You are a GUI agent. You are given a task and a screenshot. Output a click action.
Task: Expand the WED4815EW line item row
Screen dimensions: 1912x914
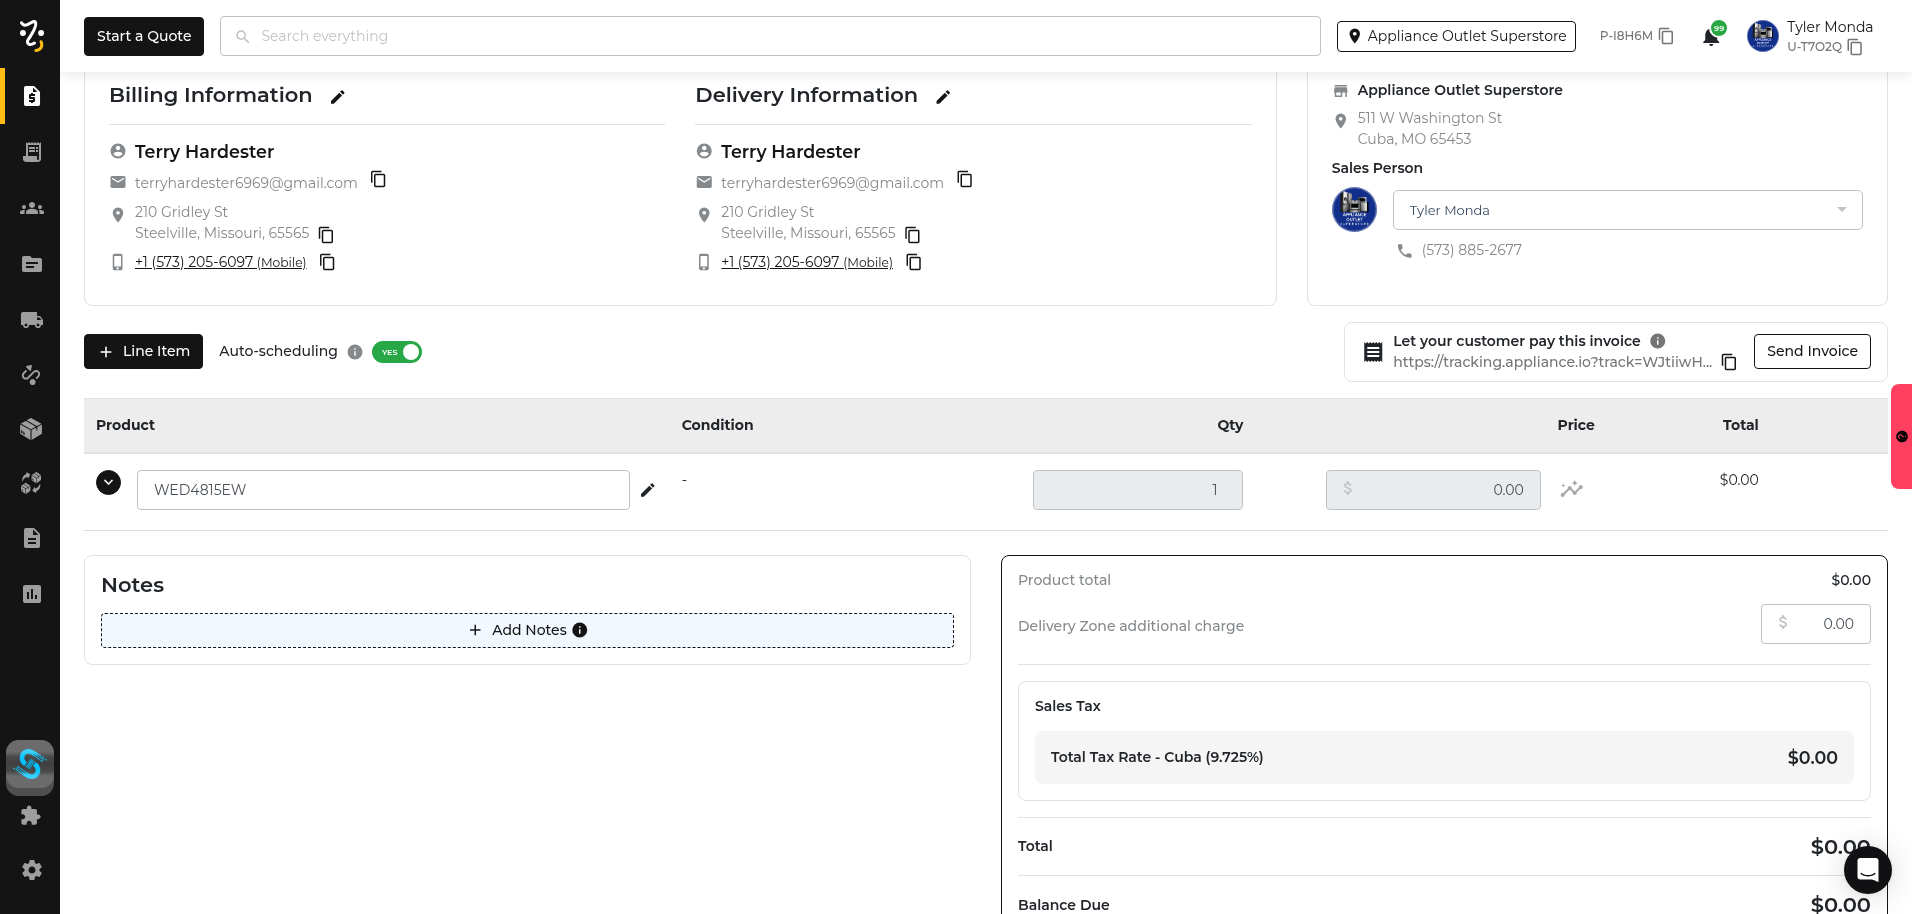coord(108,483)
